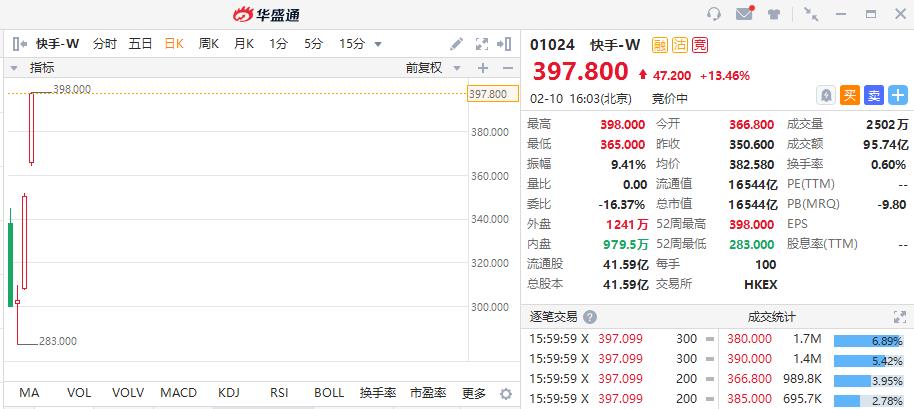
Task: Click the 竞 auction badge
Action: pyautogui.click(x=700, y=45)
